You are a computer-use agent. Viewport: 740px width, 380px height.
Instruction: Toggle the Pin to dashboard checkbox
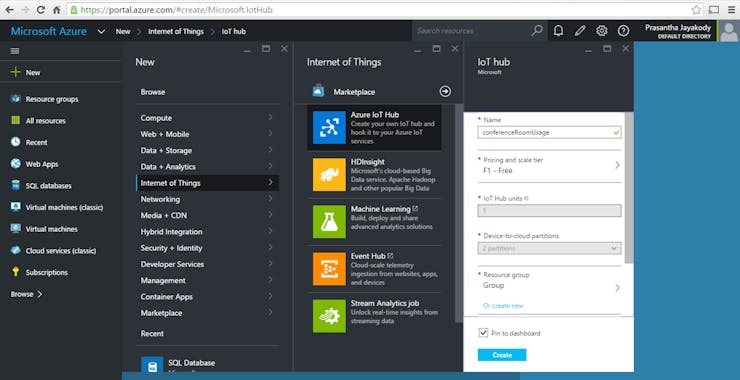click(483, 333)
